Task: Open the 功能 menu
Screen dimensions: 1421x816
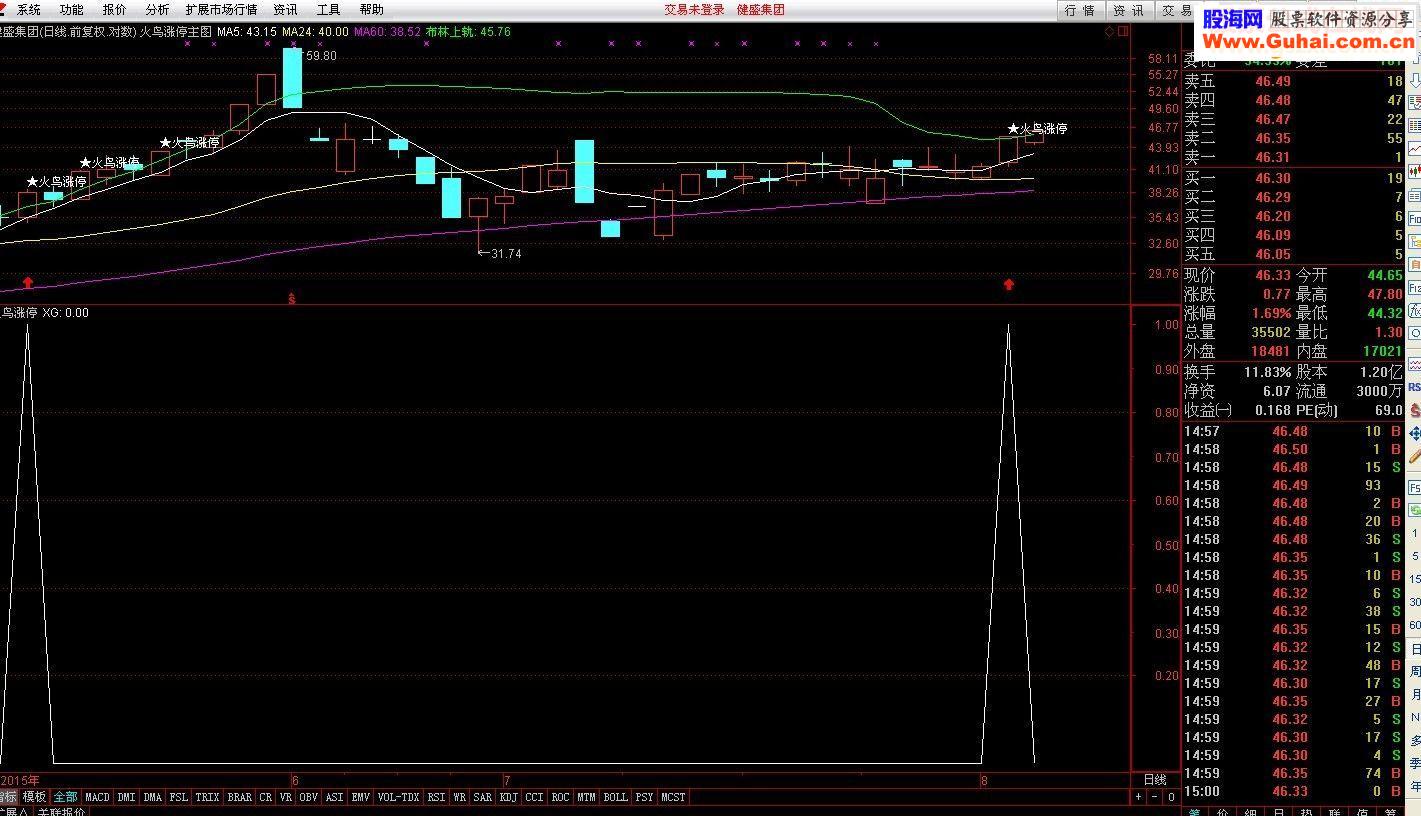Action: [71, 10]
